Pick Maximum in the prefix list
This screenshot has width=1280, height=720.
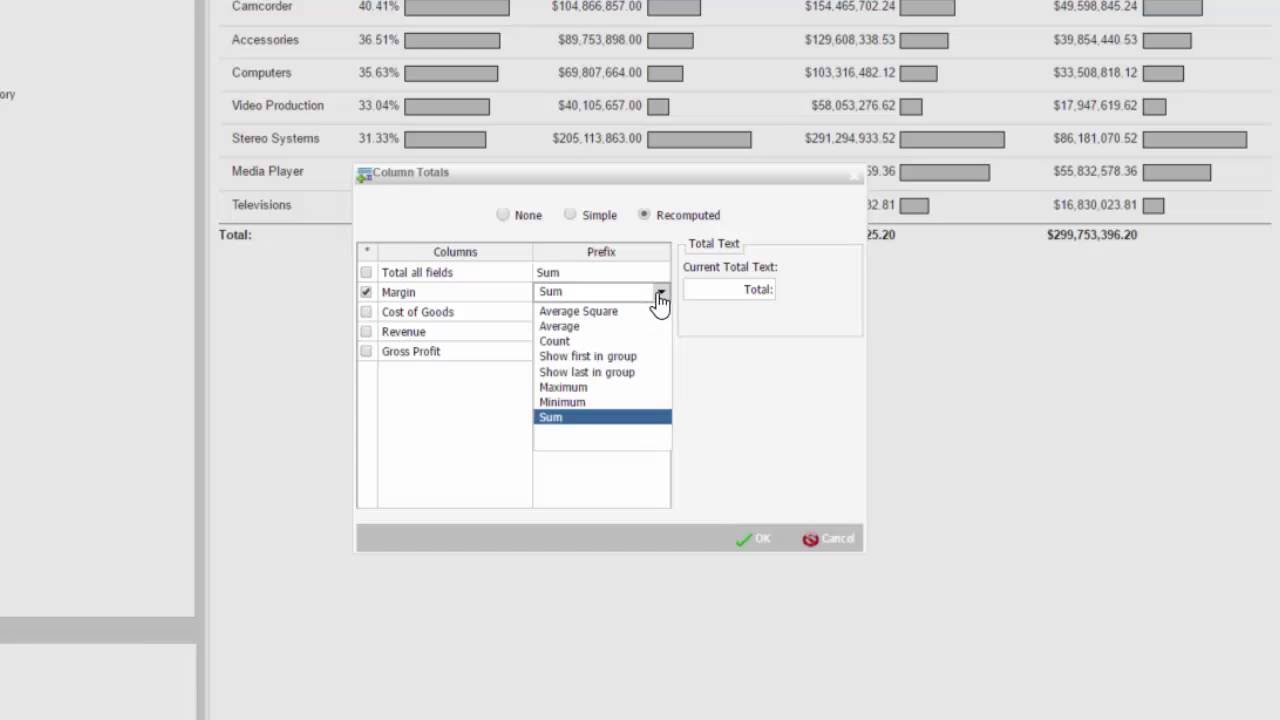602,387
